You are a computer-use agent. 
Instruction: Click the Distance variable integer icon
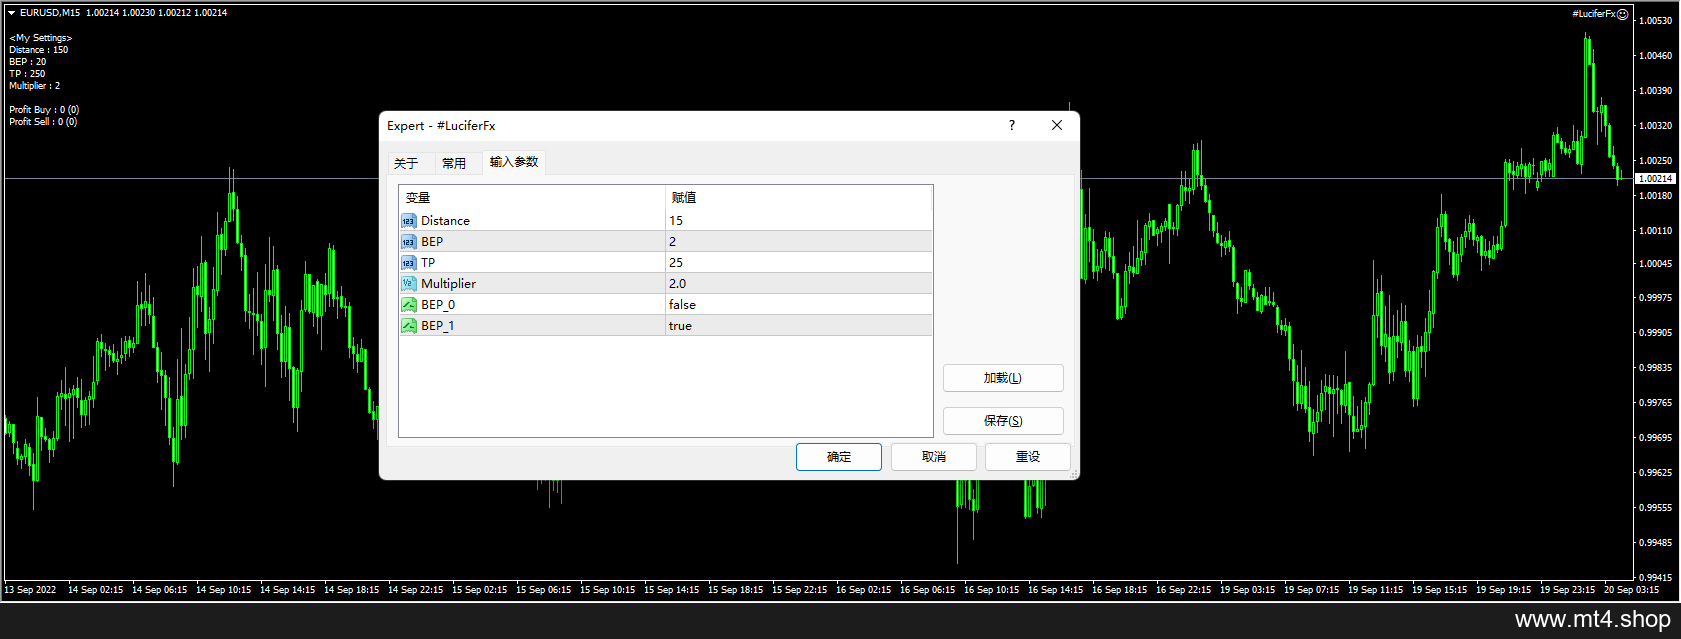tap(408, 221)
